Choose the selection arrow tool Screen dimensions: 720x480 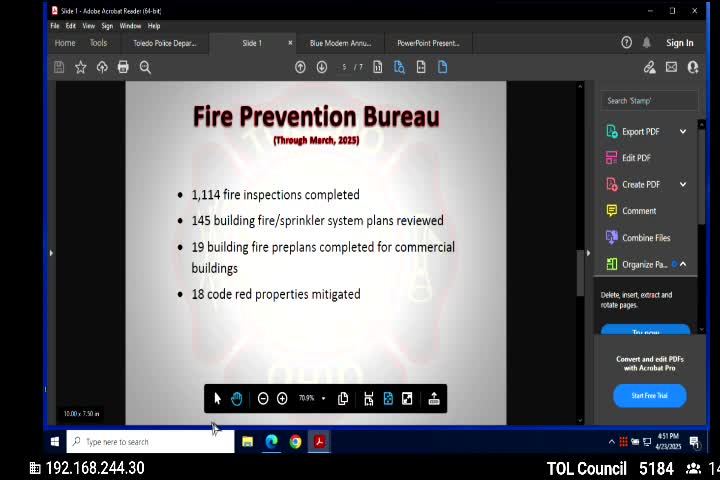point(218,399)
